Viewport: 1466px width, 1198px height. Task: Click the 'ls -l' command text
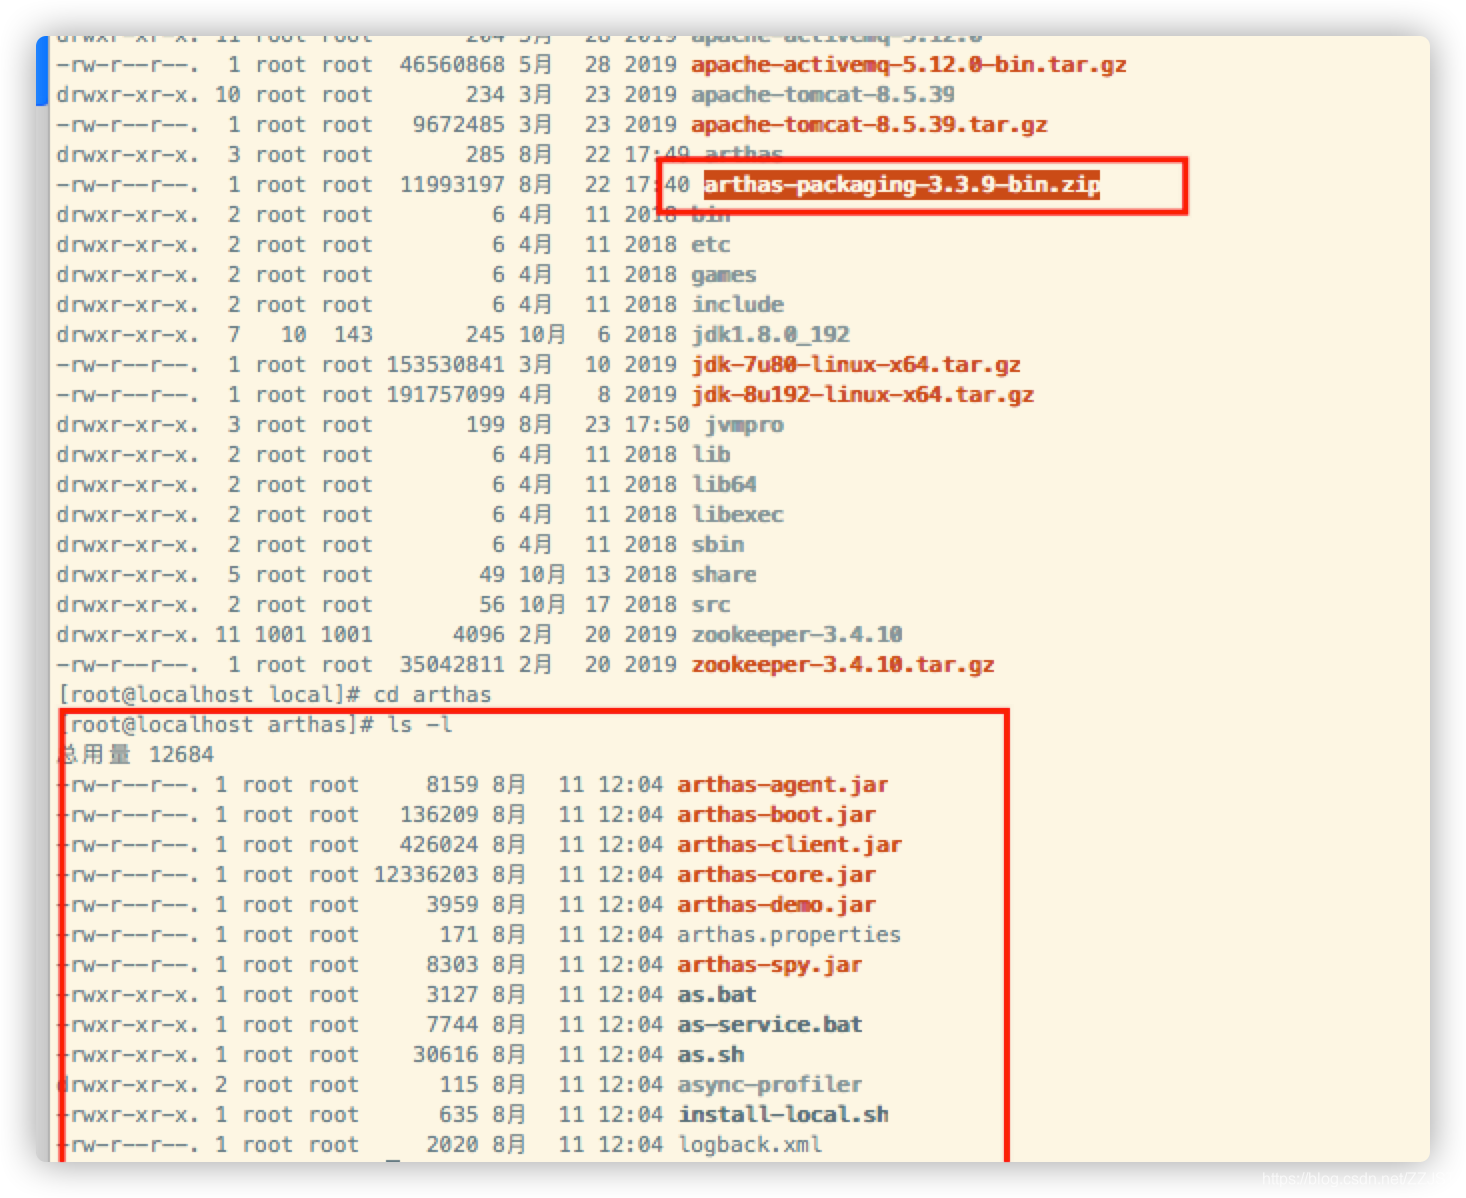tap(419, 725)
